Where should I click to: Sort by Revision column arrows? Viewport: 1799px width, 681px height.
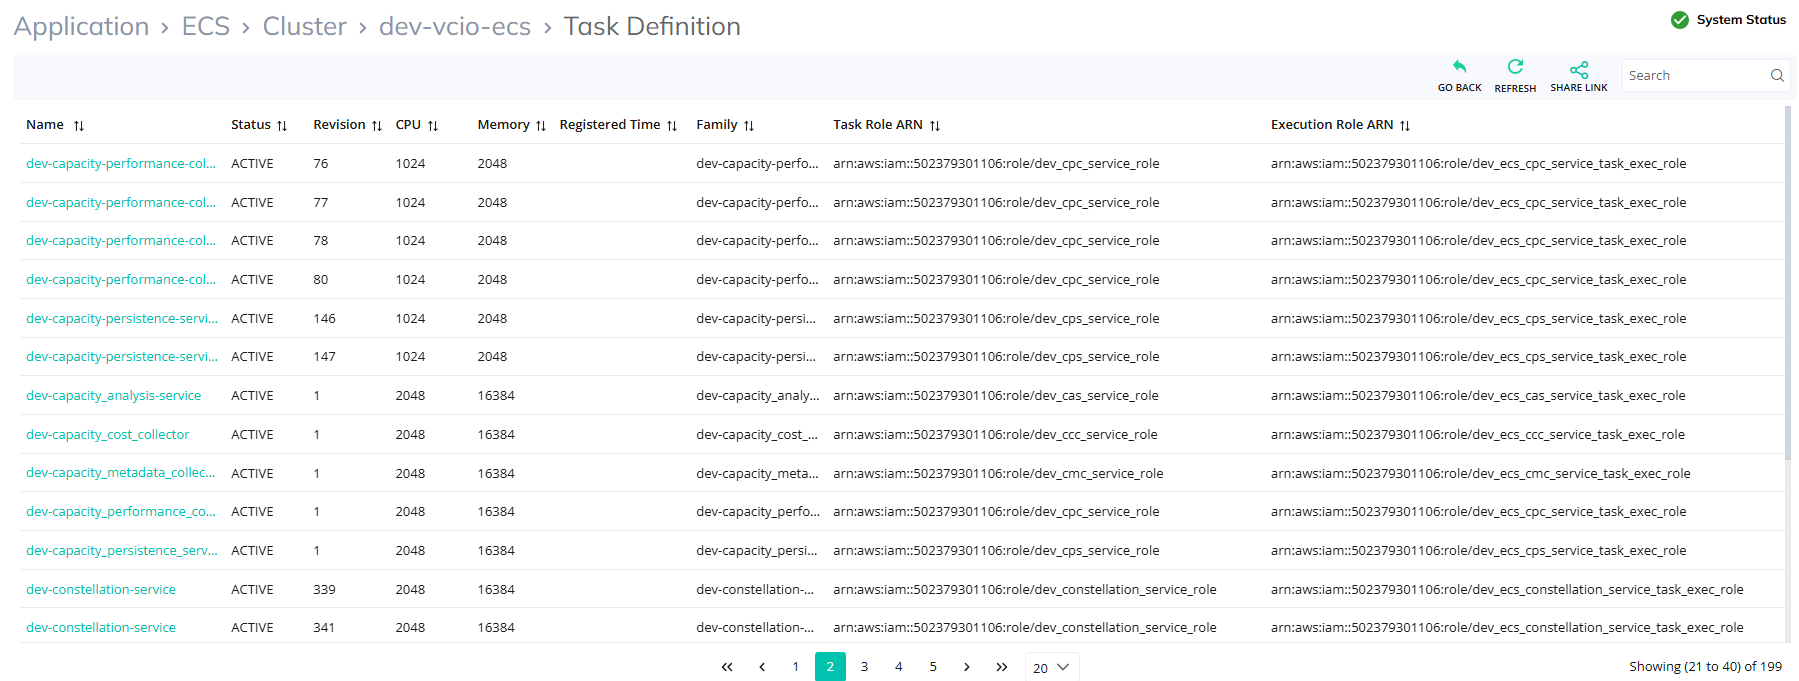tap(377, 126)
